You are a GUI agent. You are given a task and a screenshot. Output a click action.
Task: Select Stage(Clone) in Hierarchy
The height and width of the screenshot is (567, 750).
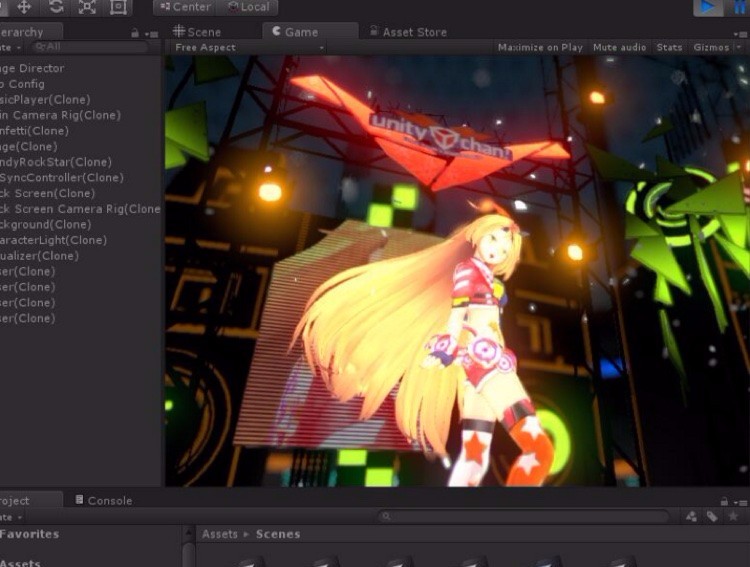point(80,146)
